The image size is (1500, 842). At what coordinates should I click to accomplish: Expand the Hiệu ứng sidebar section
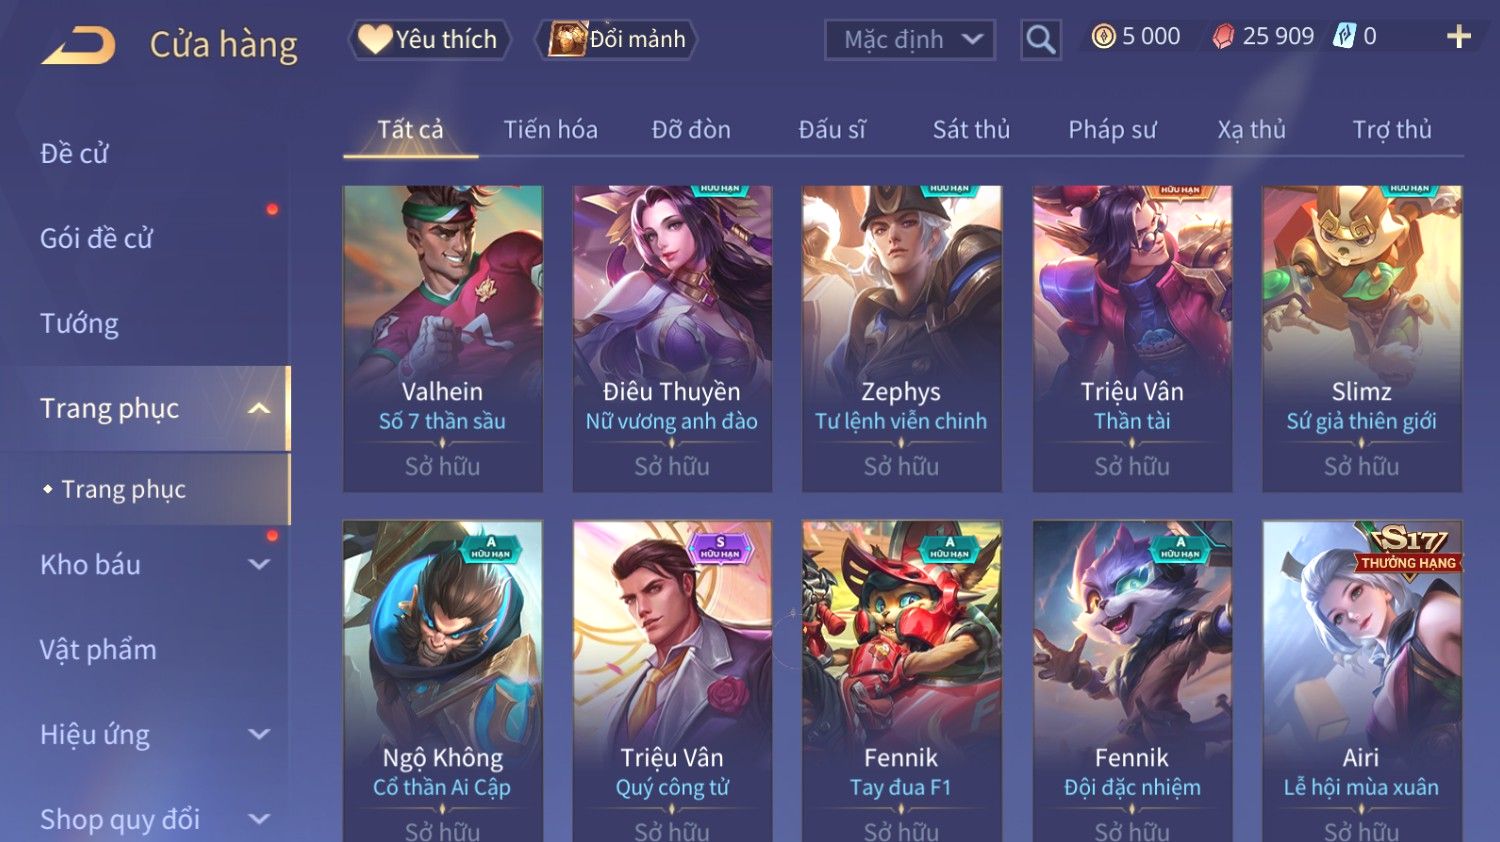point(259,734)
